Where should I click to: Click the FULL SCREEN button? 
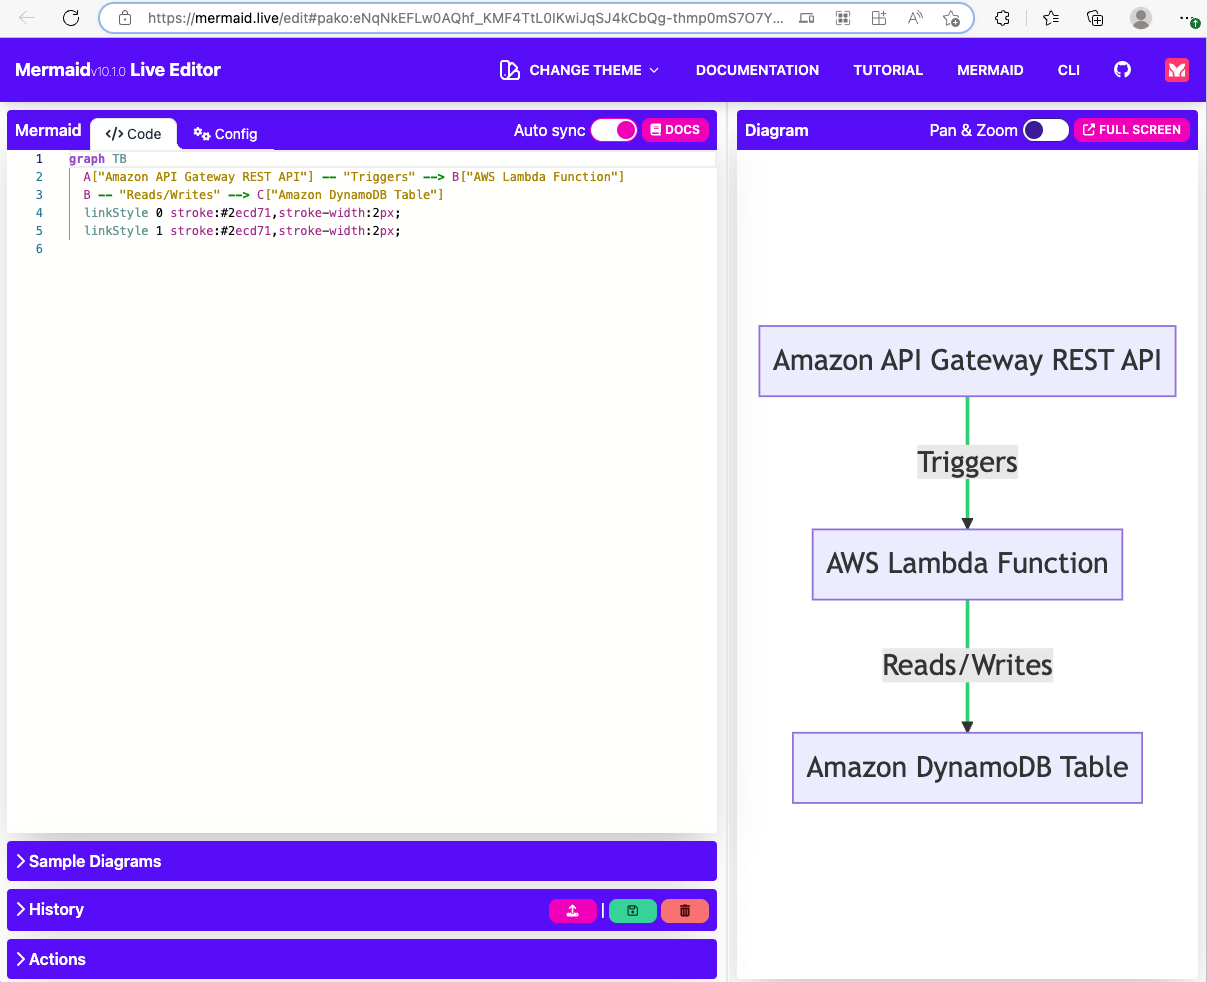(x=1131, y=130)
